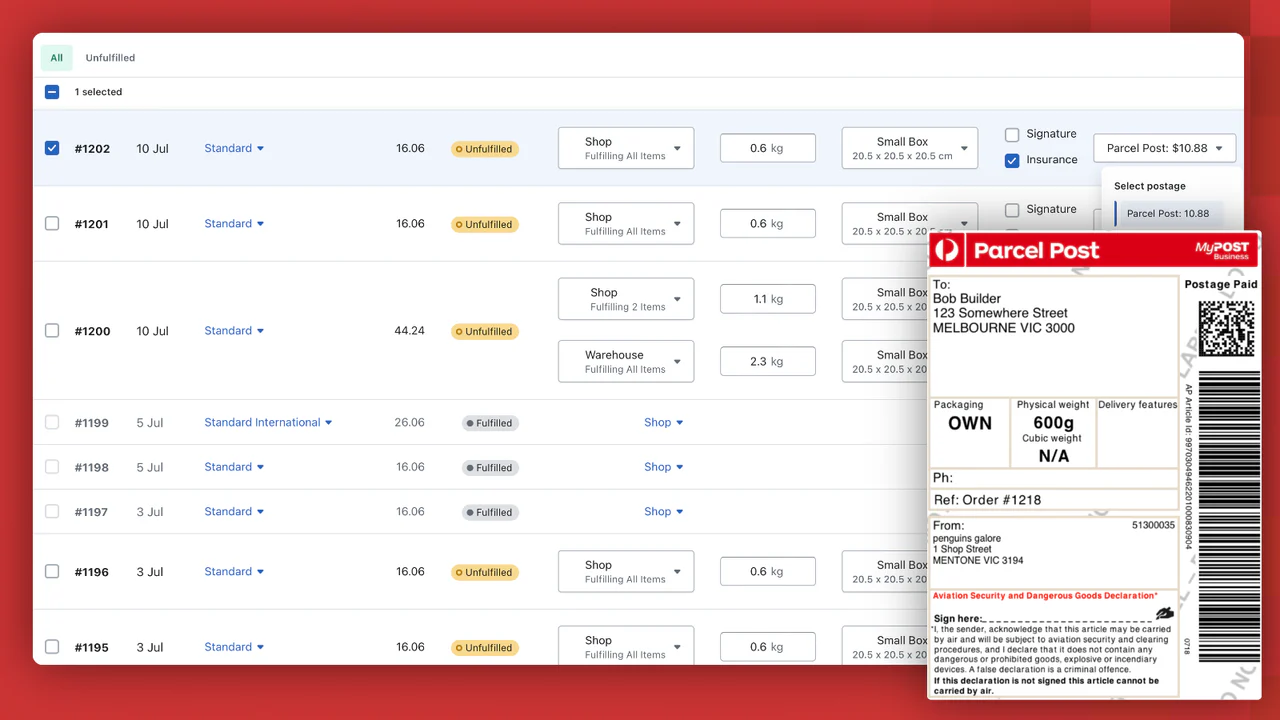
Task: Click the Australia Post logo on the shipping label
Action: (x=947, y=250)
